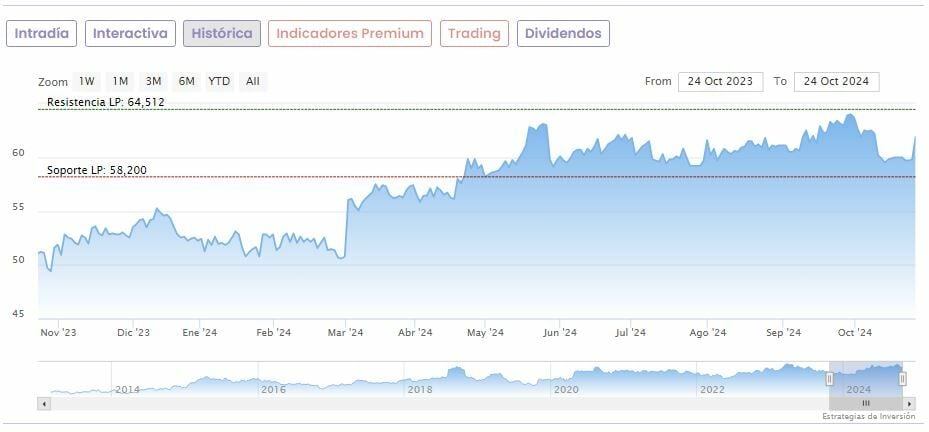Image resolution: width=929 pixels, height=432 pixels.
Task: Click the navigator's left range handle
Action: [x=829, y=379]
